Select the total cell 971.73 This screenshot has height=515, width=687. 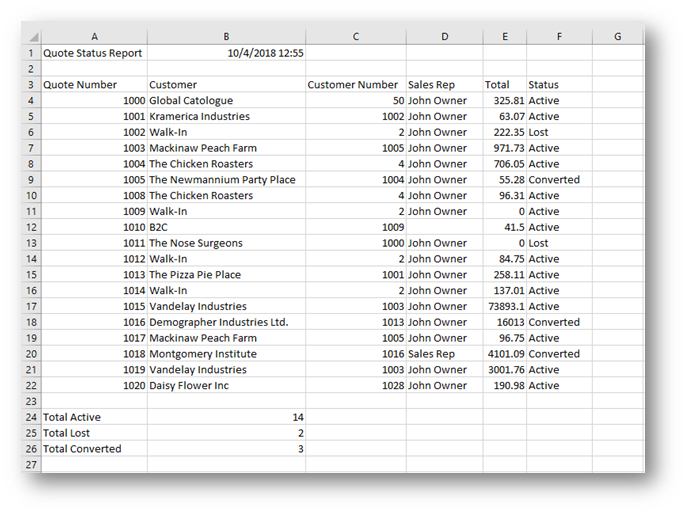[505, 148]
